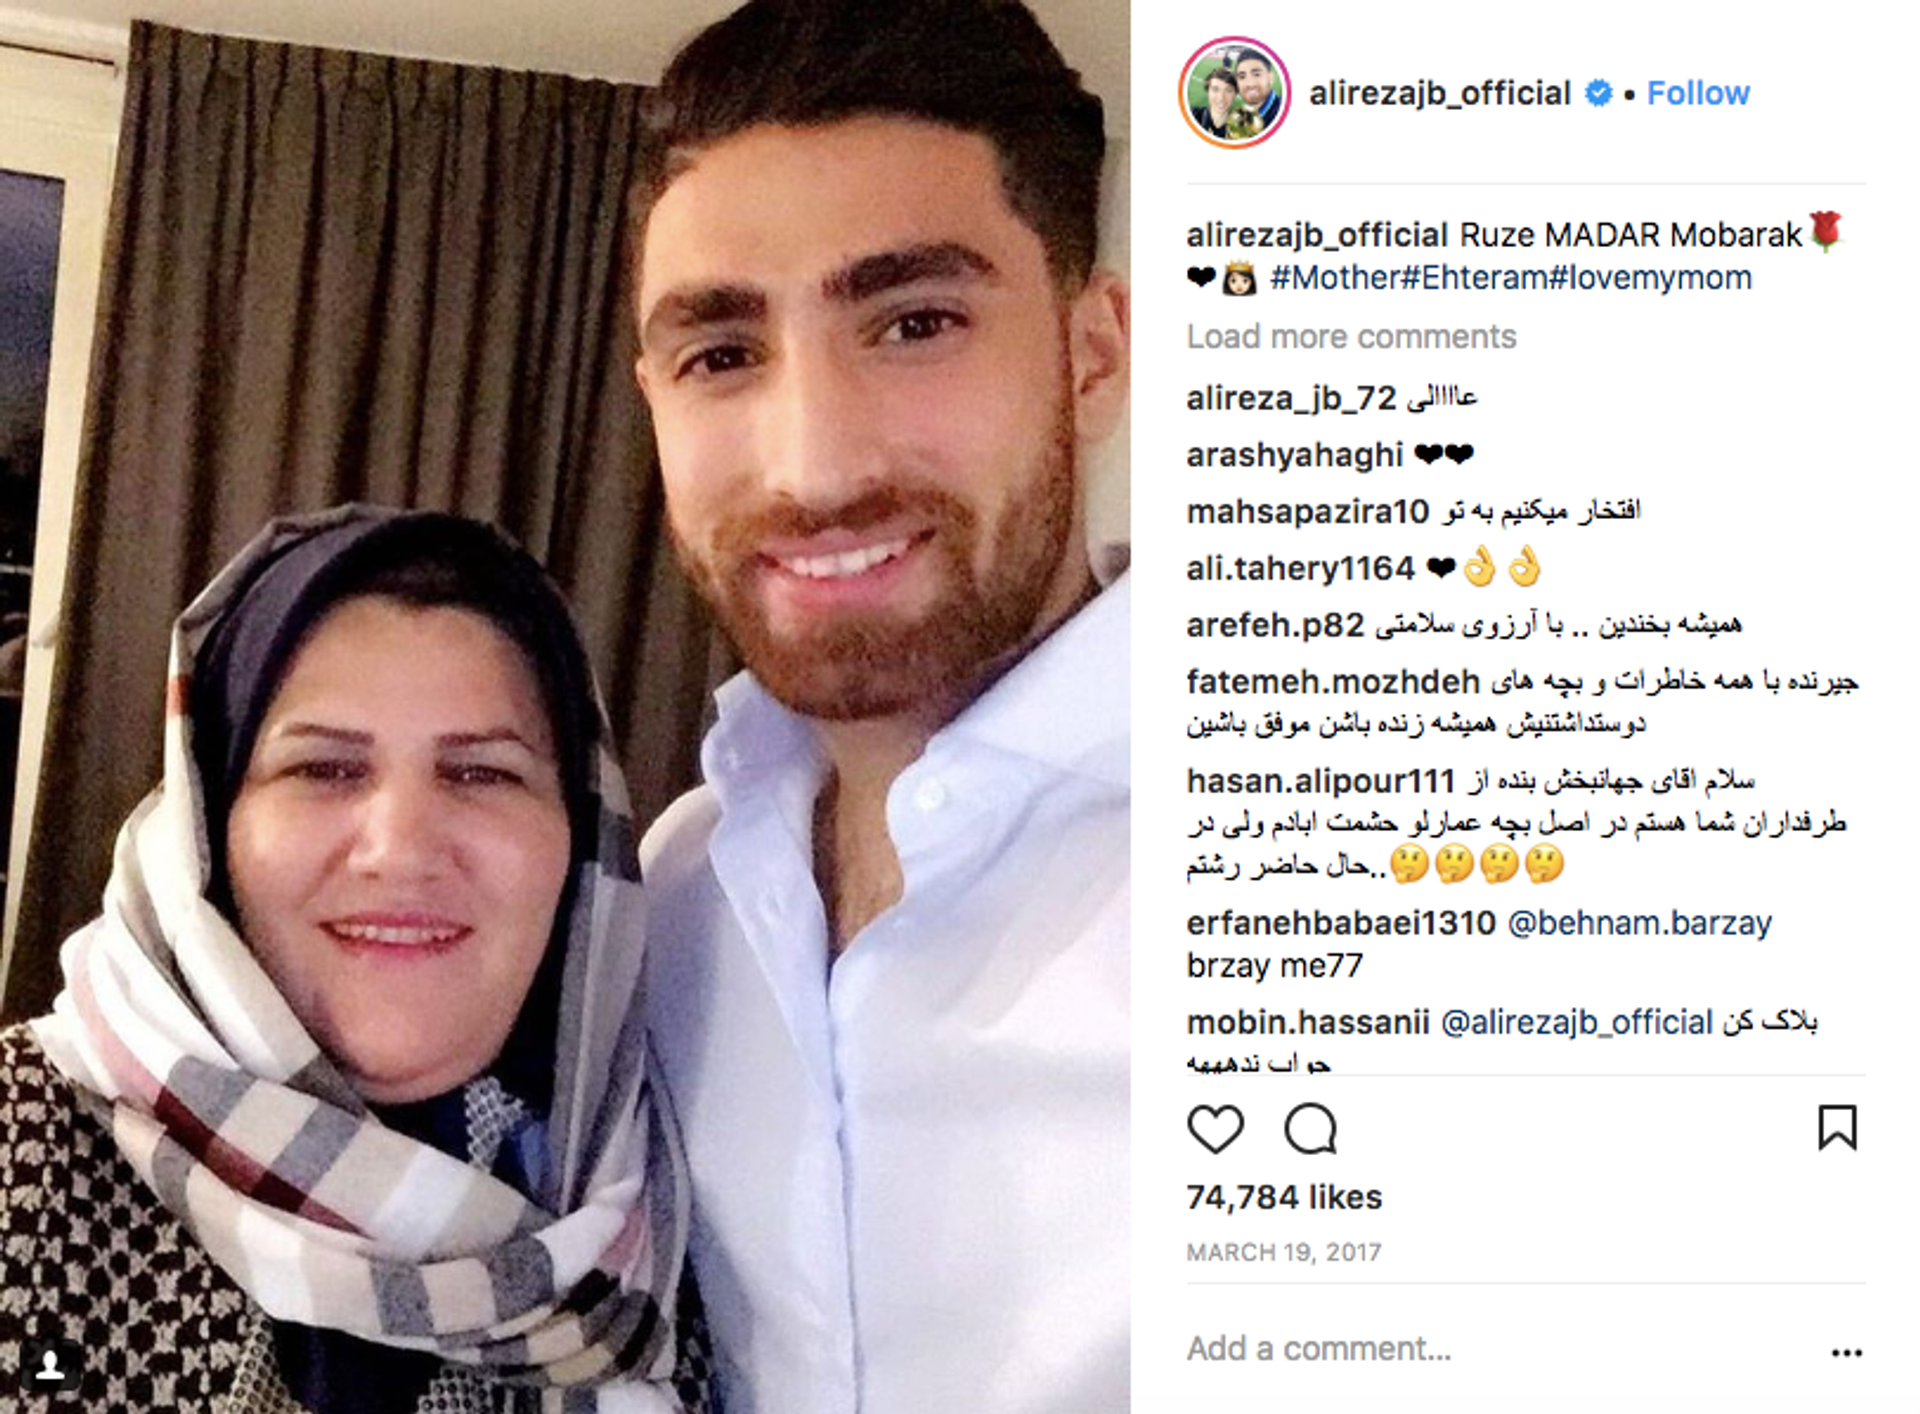Open alirezajb_official username in header

(x=1440, y=93)
